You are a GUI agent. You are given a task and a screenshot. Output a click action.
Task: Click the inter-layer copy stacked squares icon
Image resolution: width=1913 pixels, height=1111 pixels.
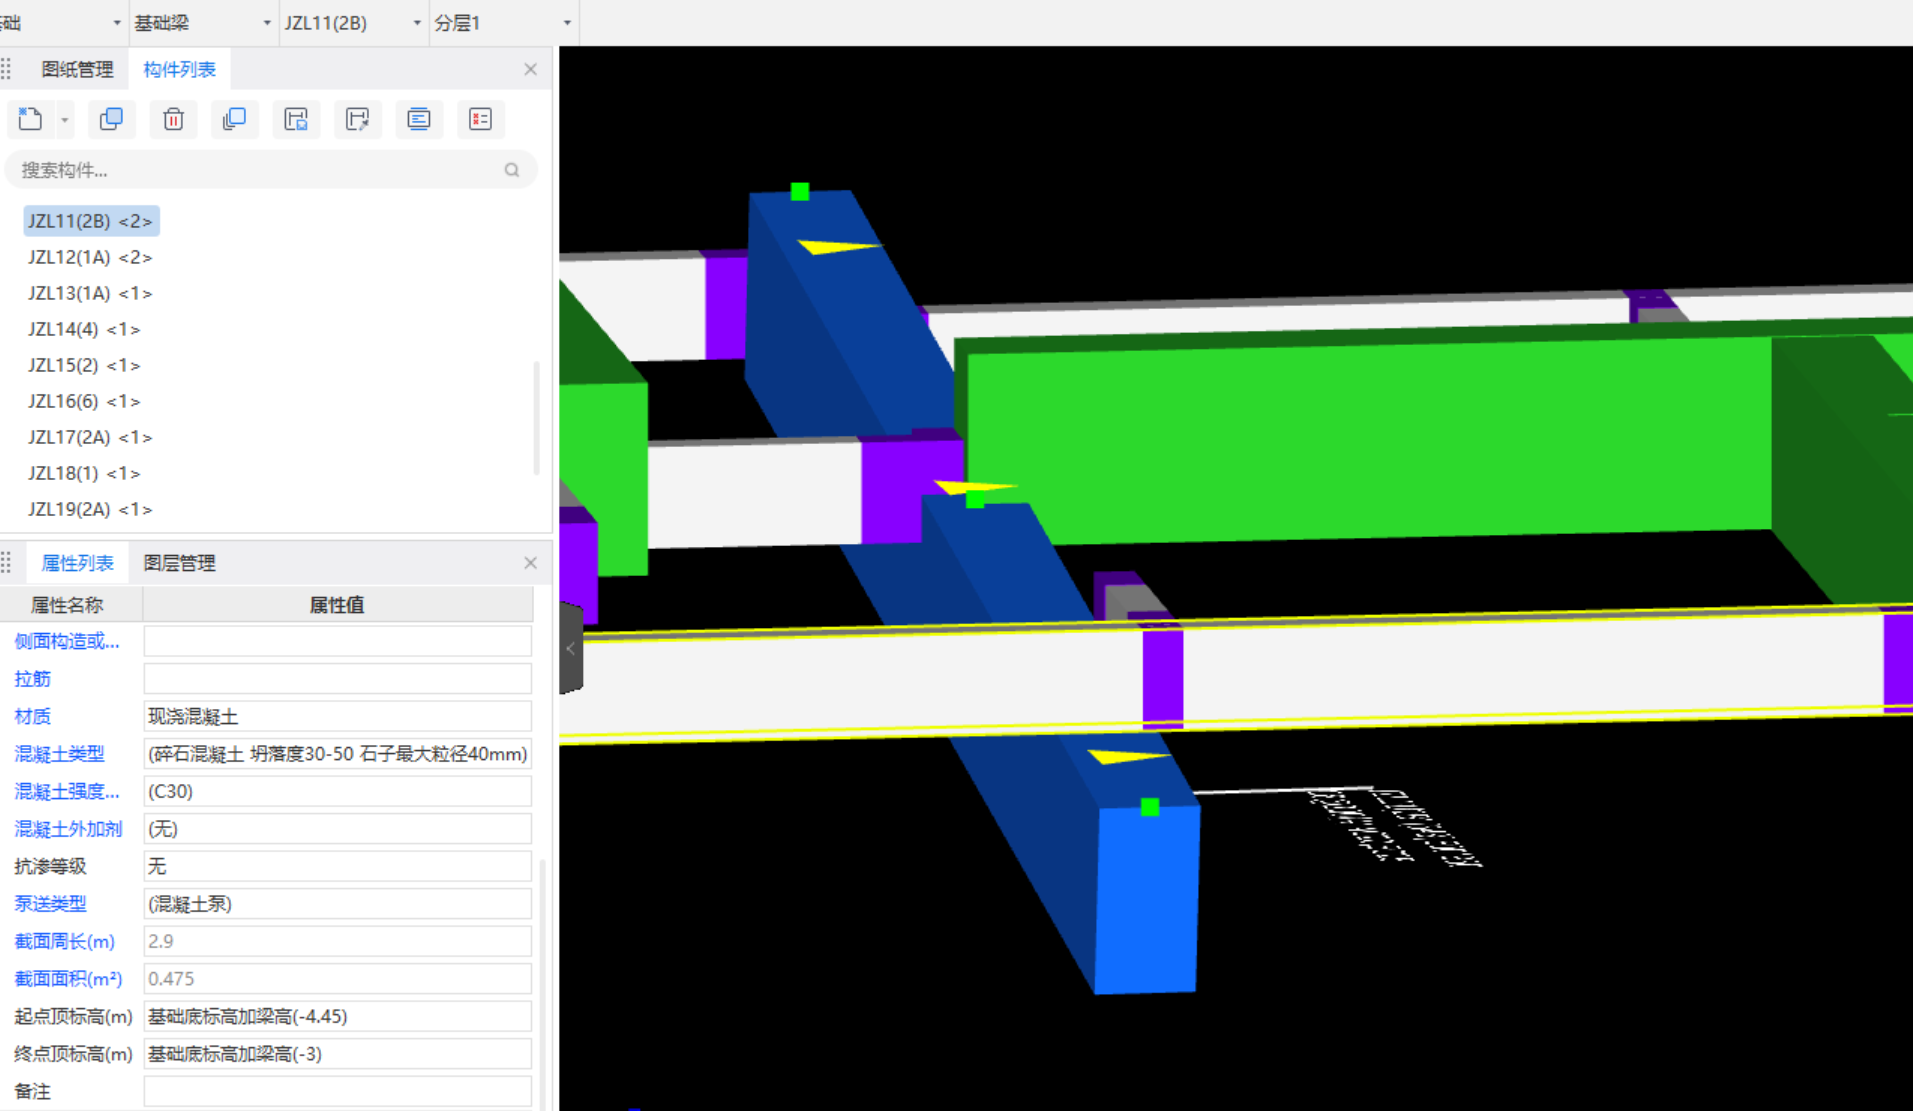click(234, 119)
